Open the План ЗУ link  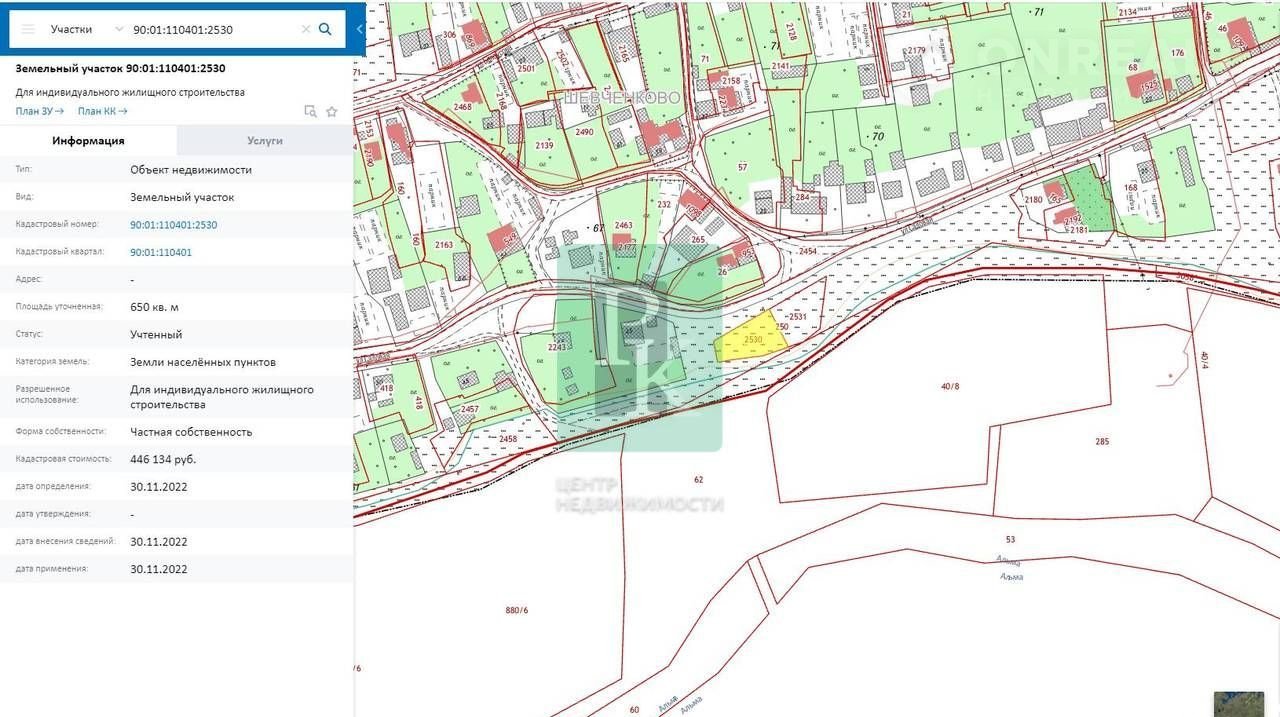click(40, 111)
